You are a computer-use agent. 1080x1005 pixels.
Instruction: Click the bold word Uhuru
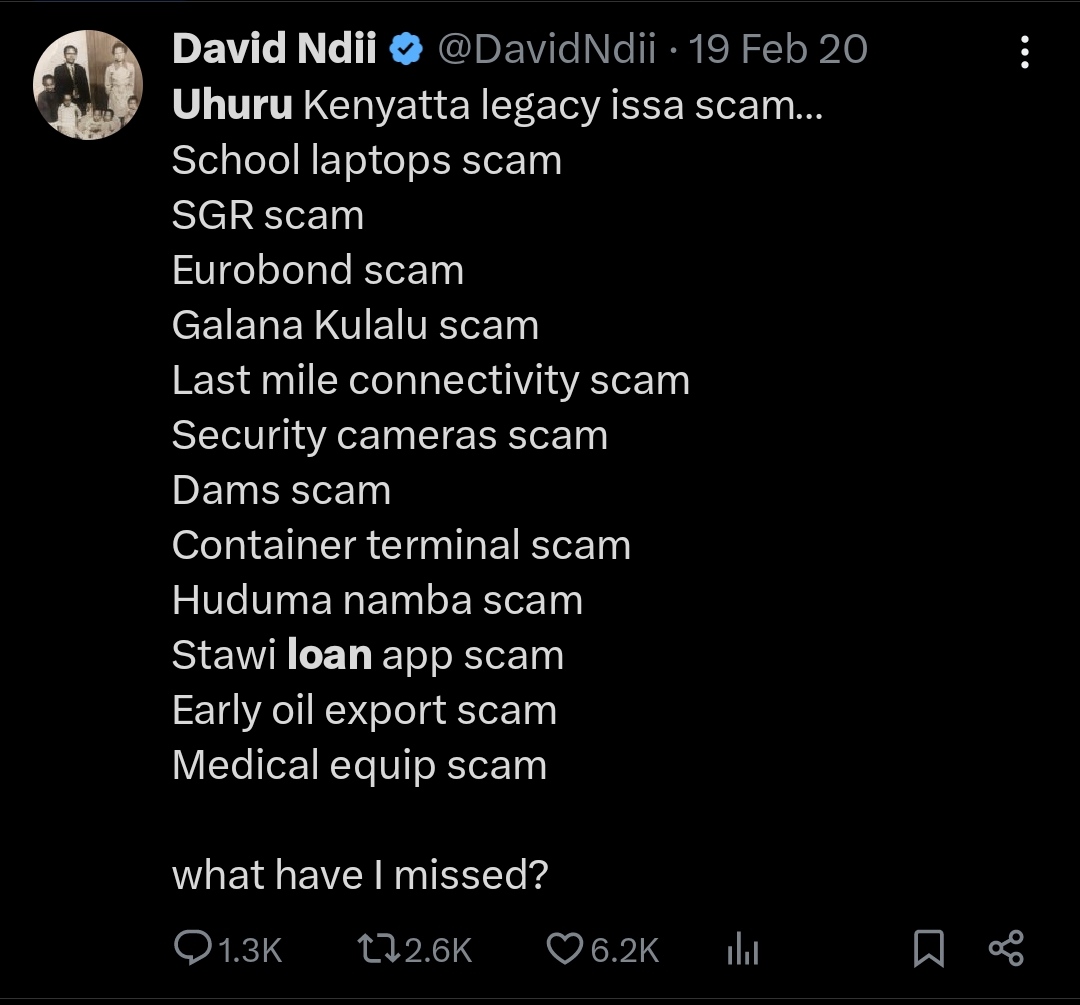coord(232,105)
